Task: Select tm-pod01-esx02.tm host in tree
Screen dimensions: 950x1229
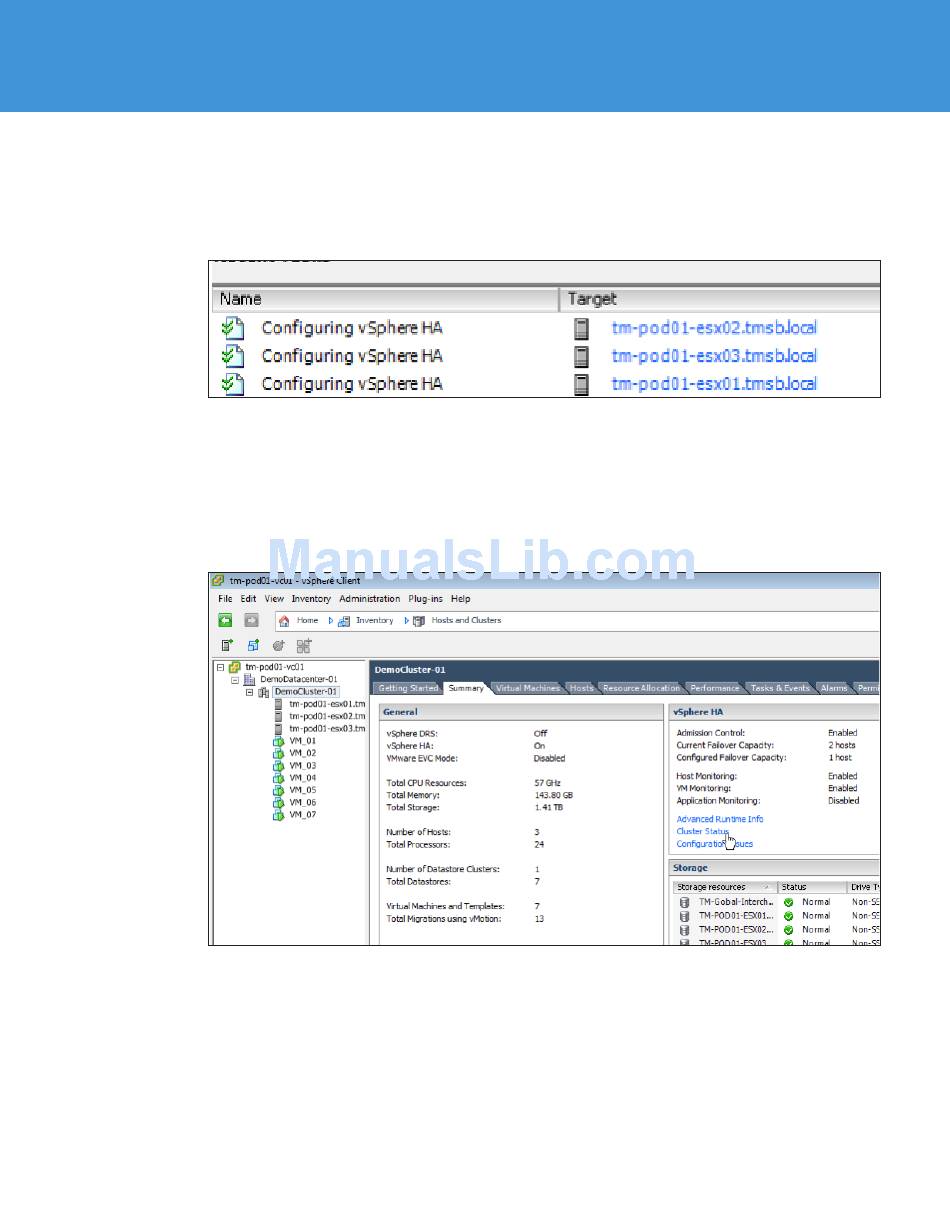Action: coord(327,716)
